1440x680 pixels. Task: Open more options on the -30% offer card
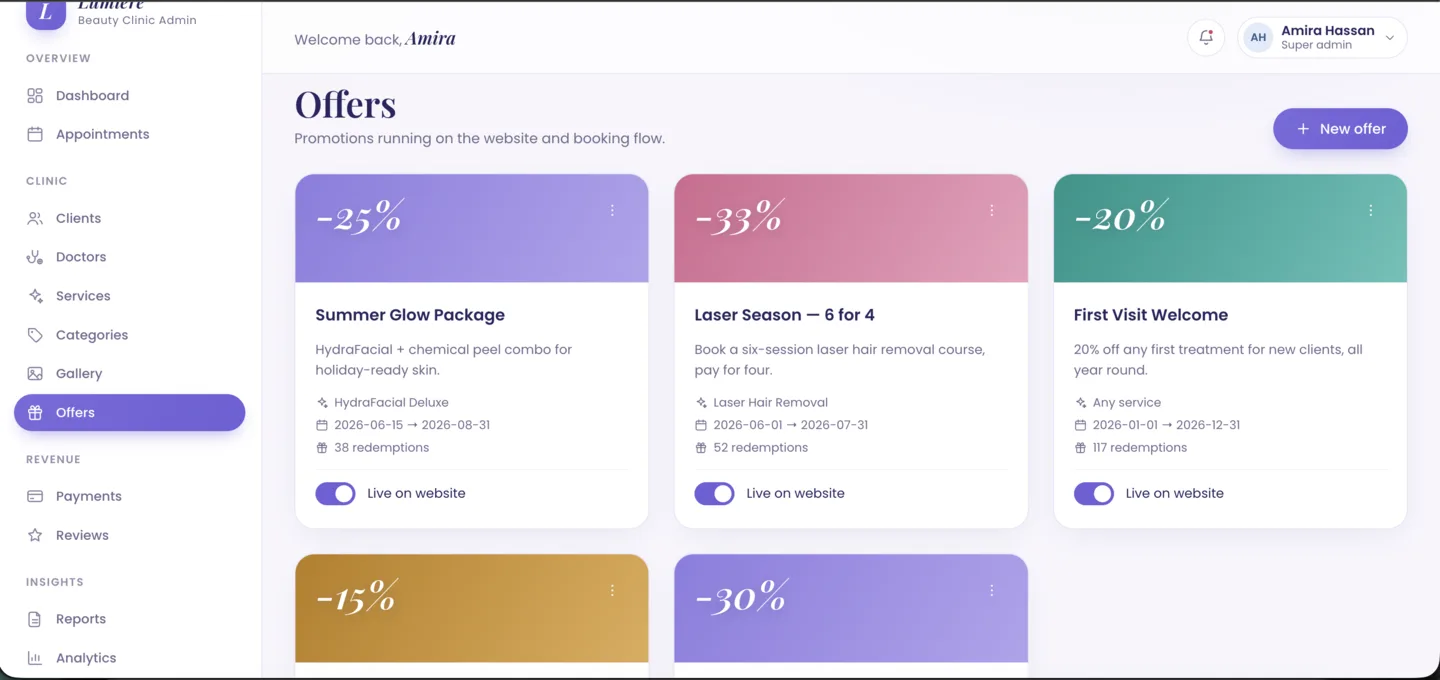[x=991, y=591]
